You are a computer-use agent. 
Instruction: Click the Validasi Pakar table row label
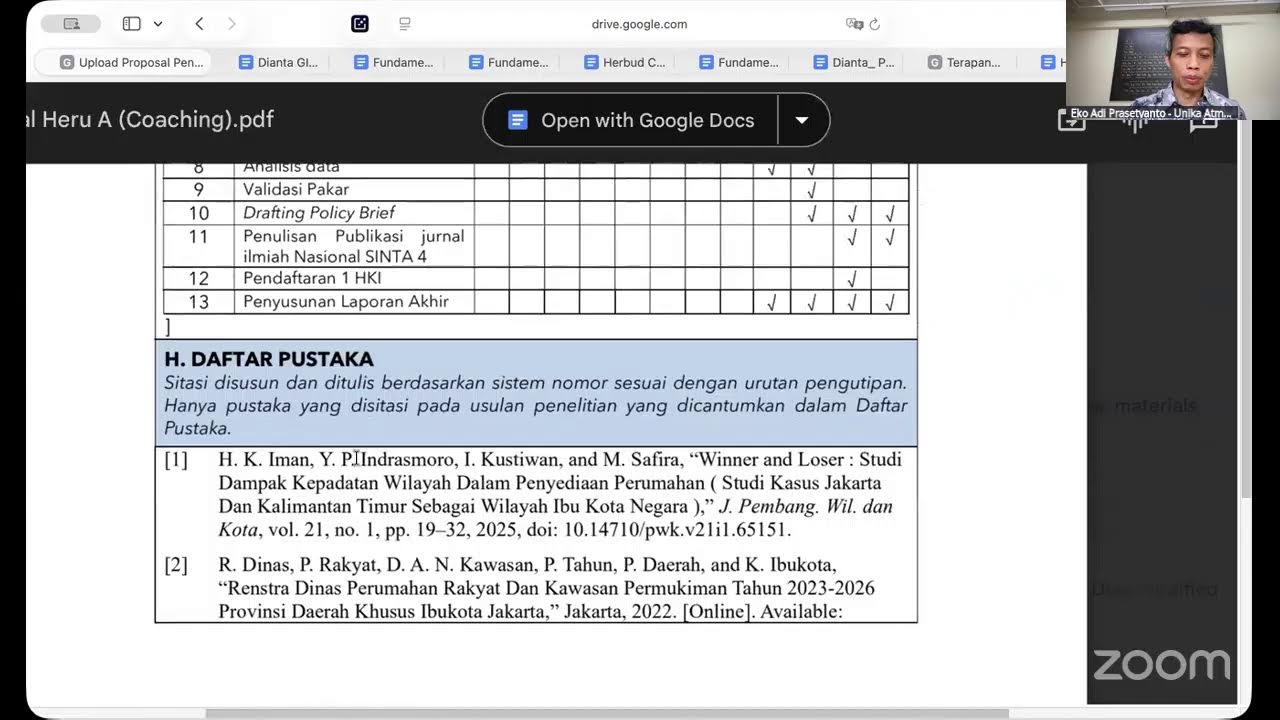pyautogui.click(x=296, y=189)
